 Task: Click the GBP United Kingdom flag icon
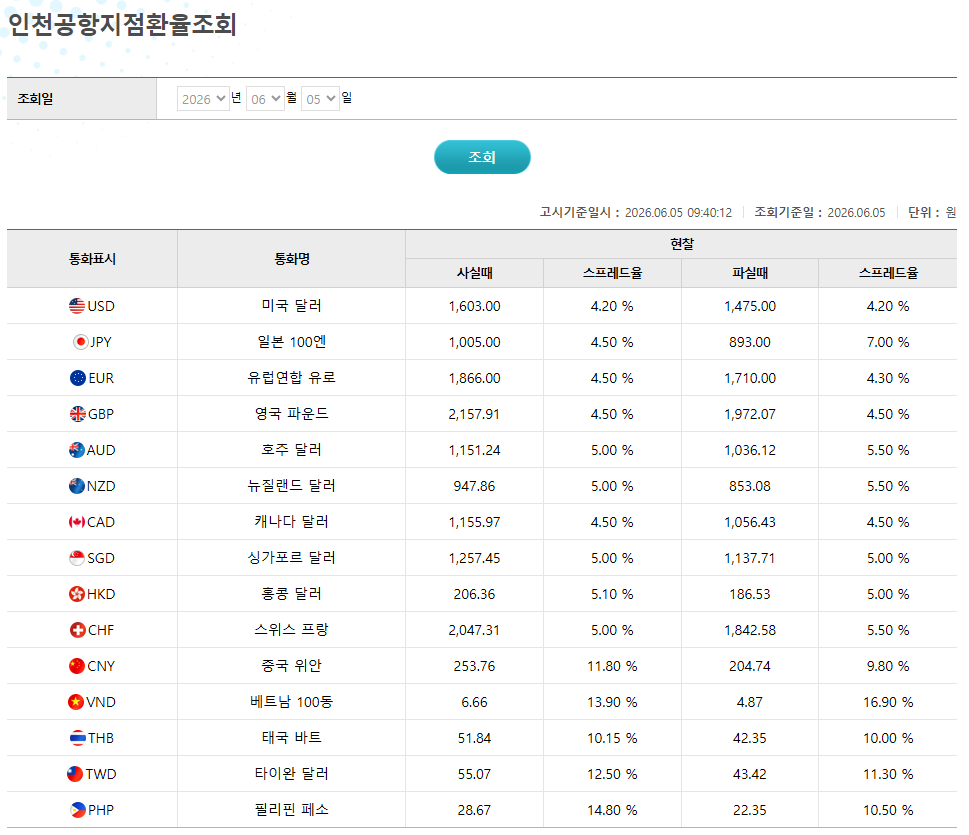pyautogui.click(x=78, y=414)
